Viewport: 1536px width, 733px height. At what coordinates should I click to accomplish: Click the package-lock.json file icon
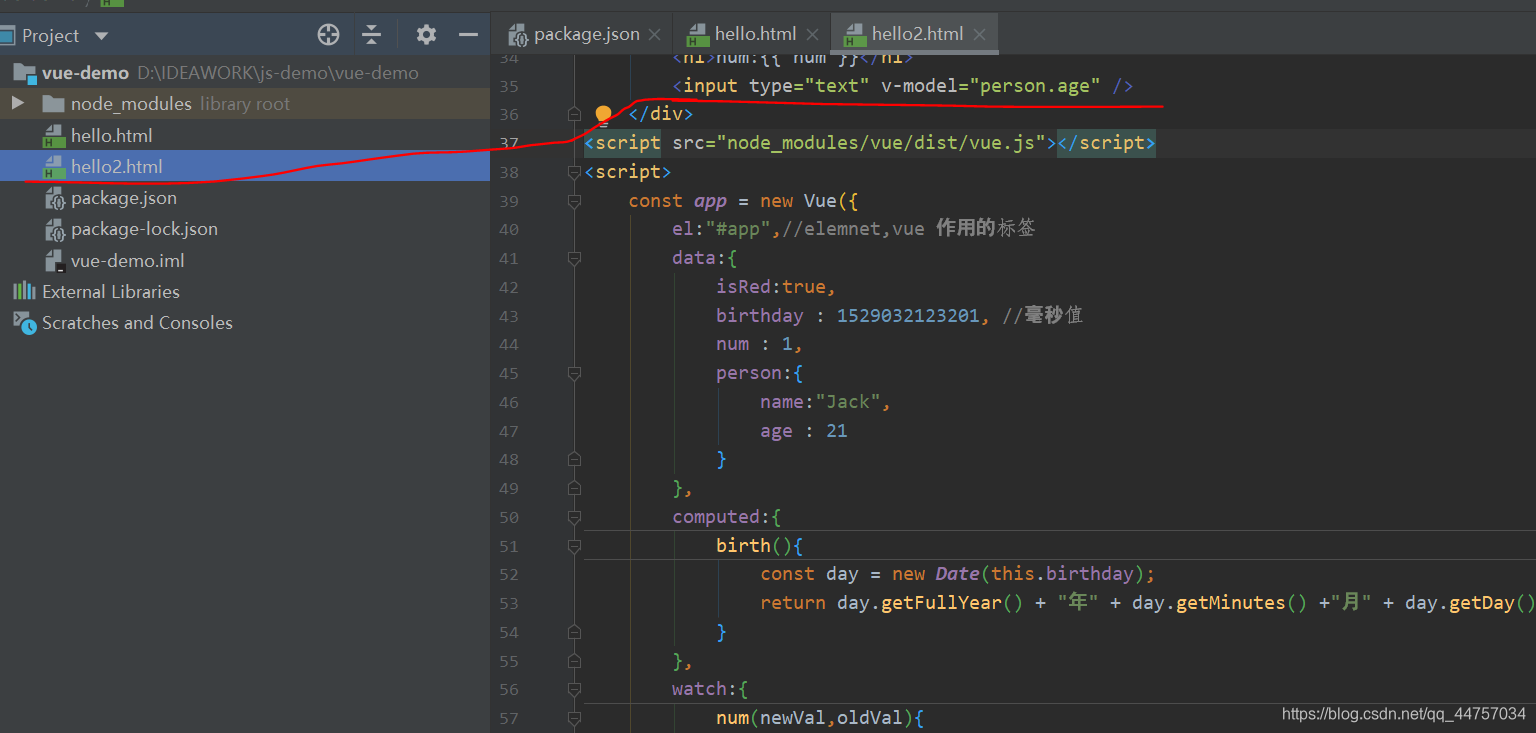coord(54,229)
